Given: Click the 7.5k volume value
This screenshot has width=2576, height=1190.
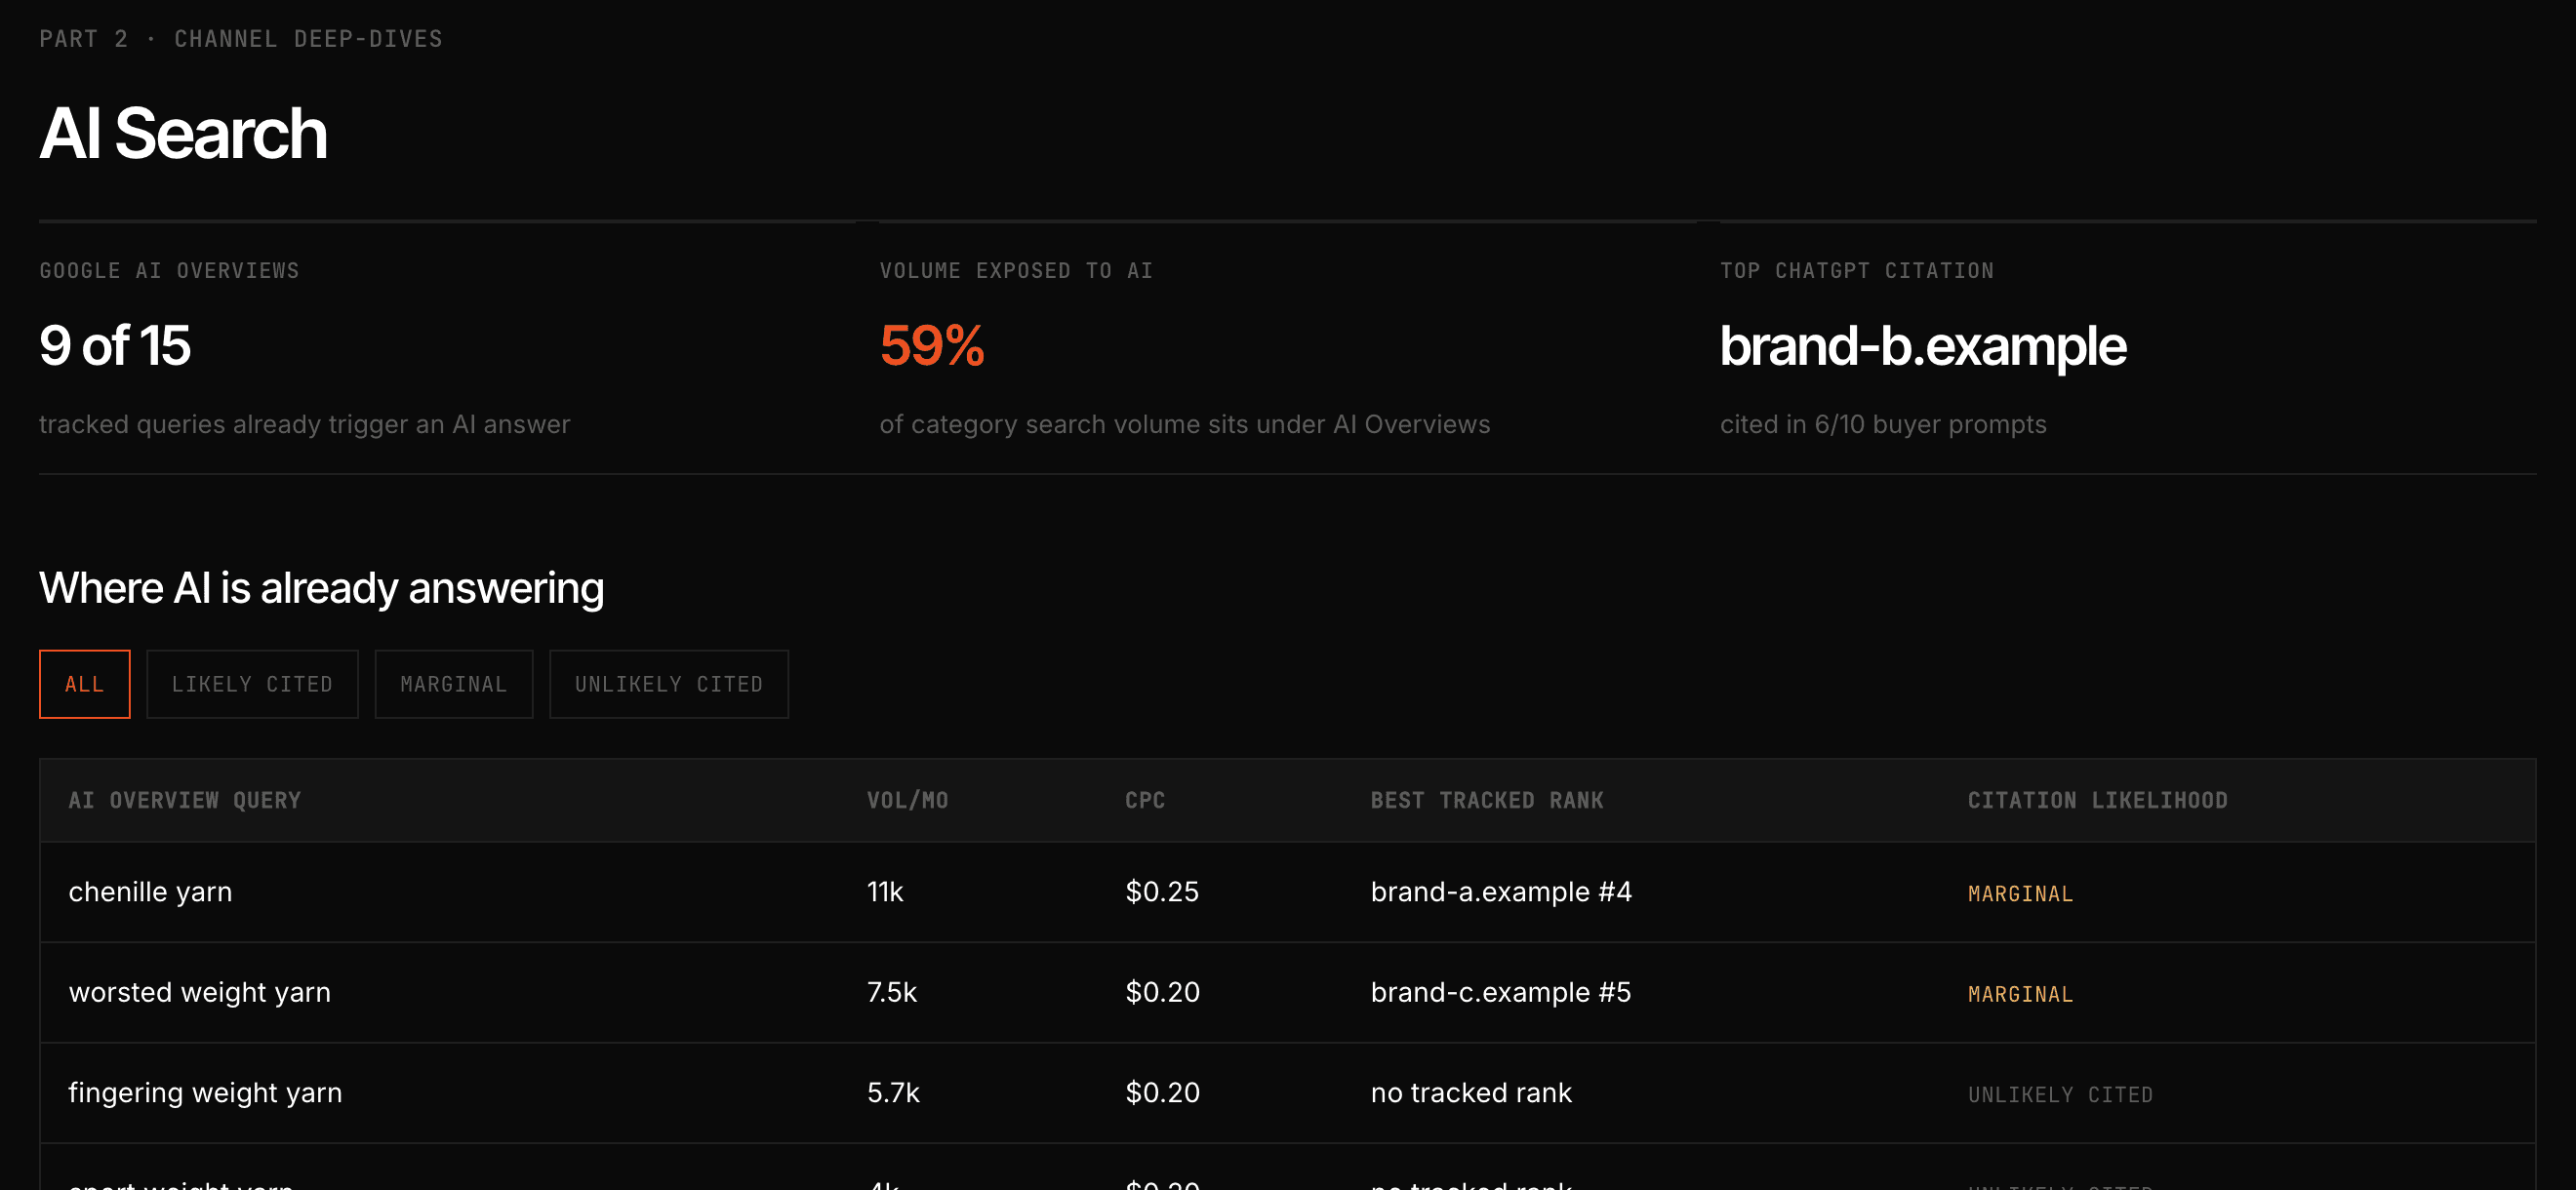Looking at the screenshot, I should 892,992.
